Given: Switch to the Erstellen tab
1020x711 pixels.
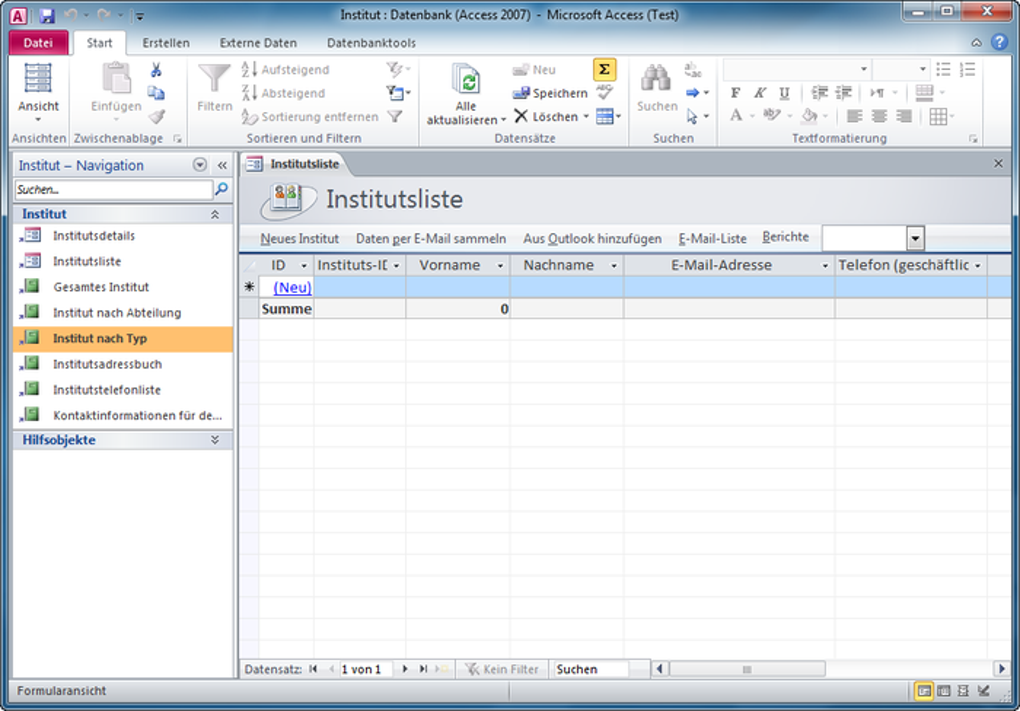Looking at the screenshot, I should tap(166, 43).
